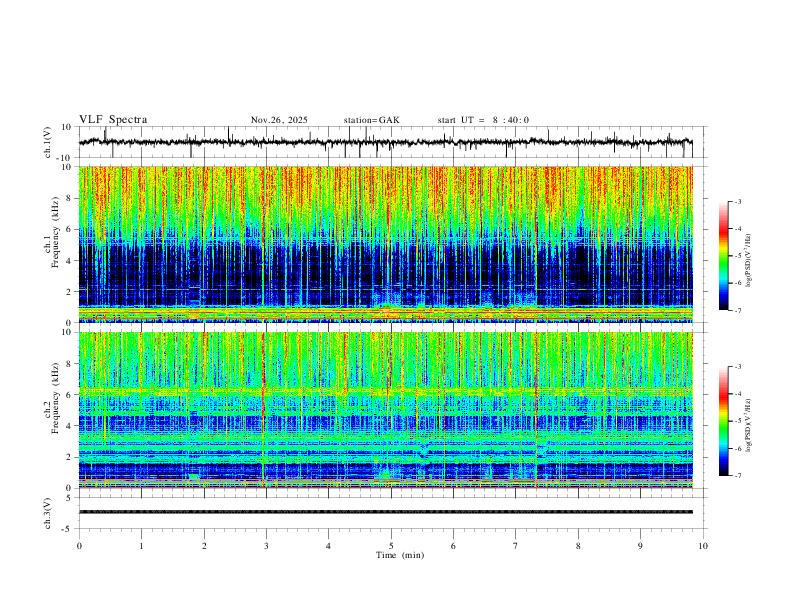Viewport: 792px width, 612px height.
Task: Click the time axis tick label '5'
Action: click(x=391, y=546)
